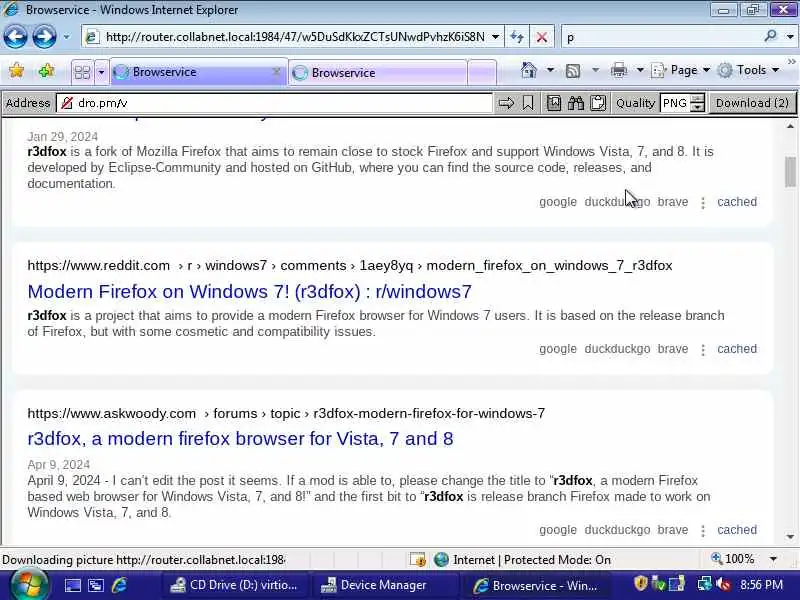This screenshot has width=800, height=600.
Task: Open the Page menu
Action: [x=680, y=70]
